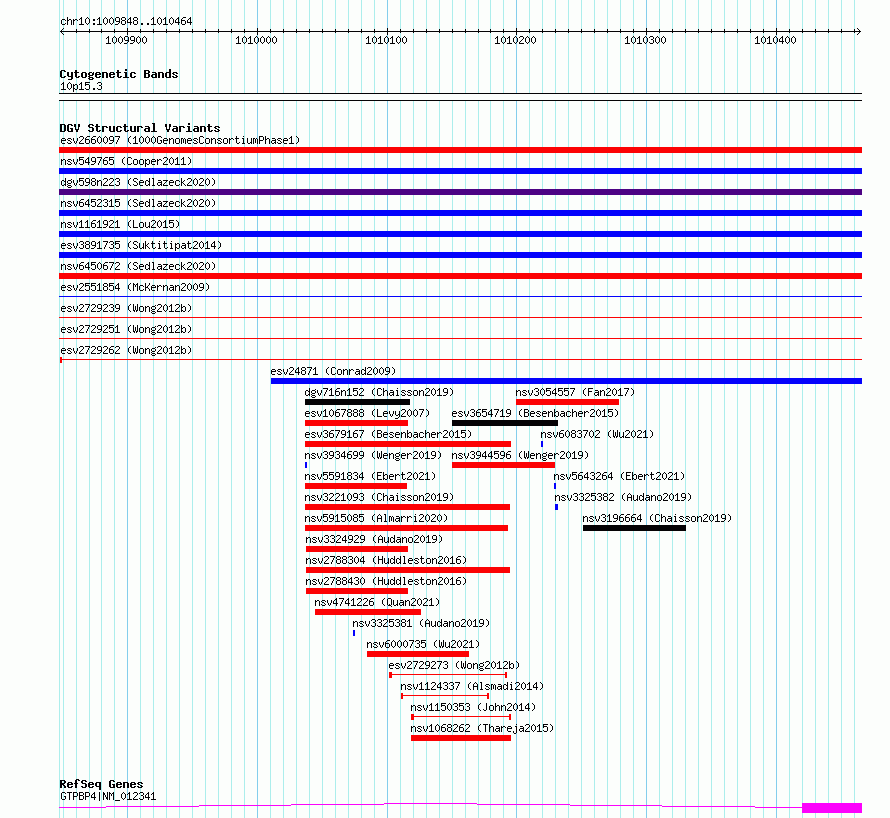Select the Cytogenetic Bands track title
Screen dimensions: 890x818
(x=119, y=74)
